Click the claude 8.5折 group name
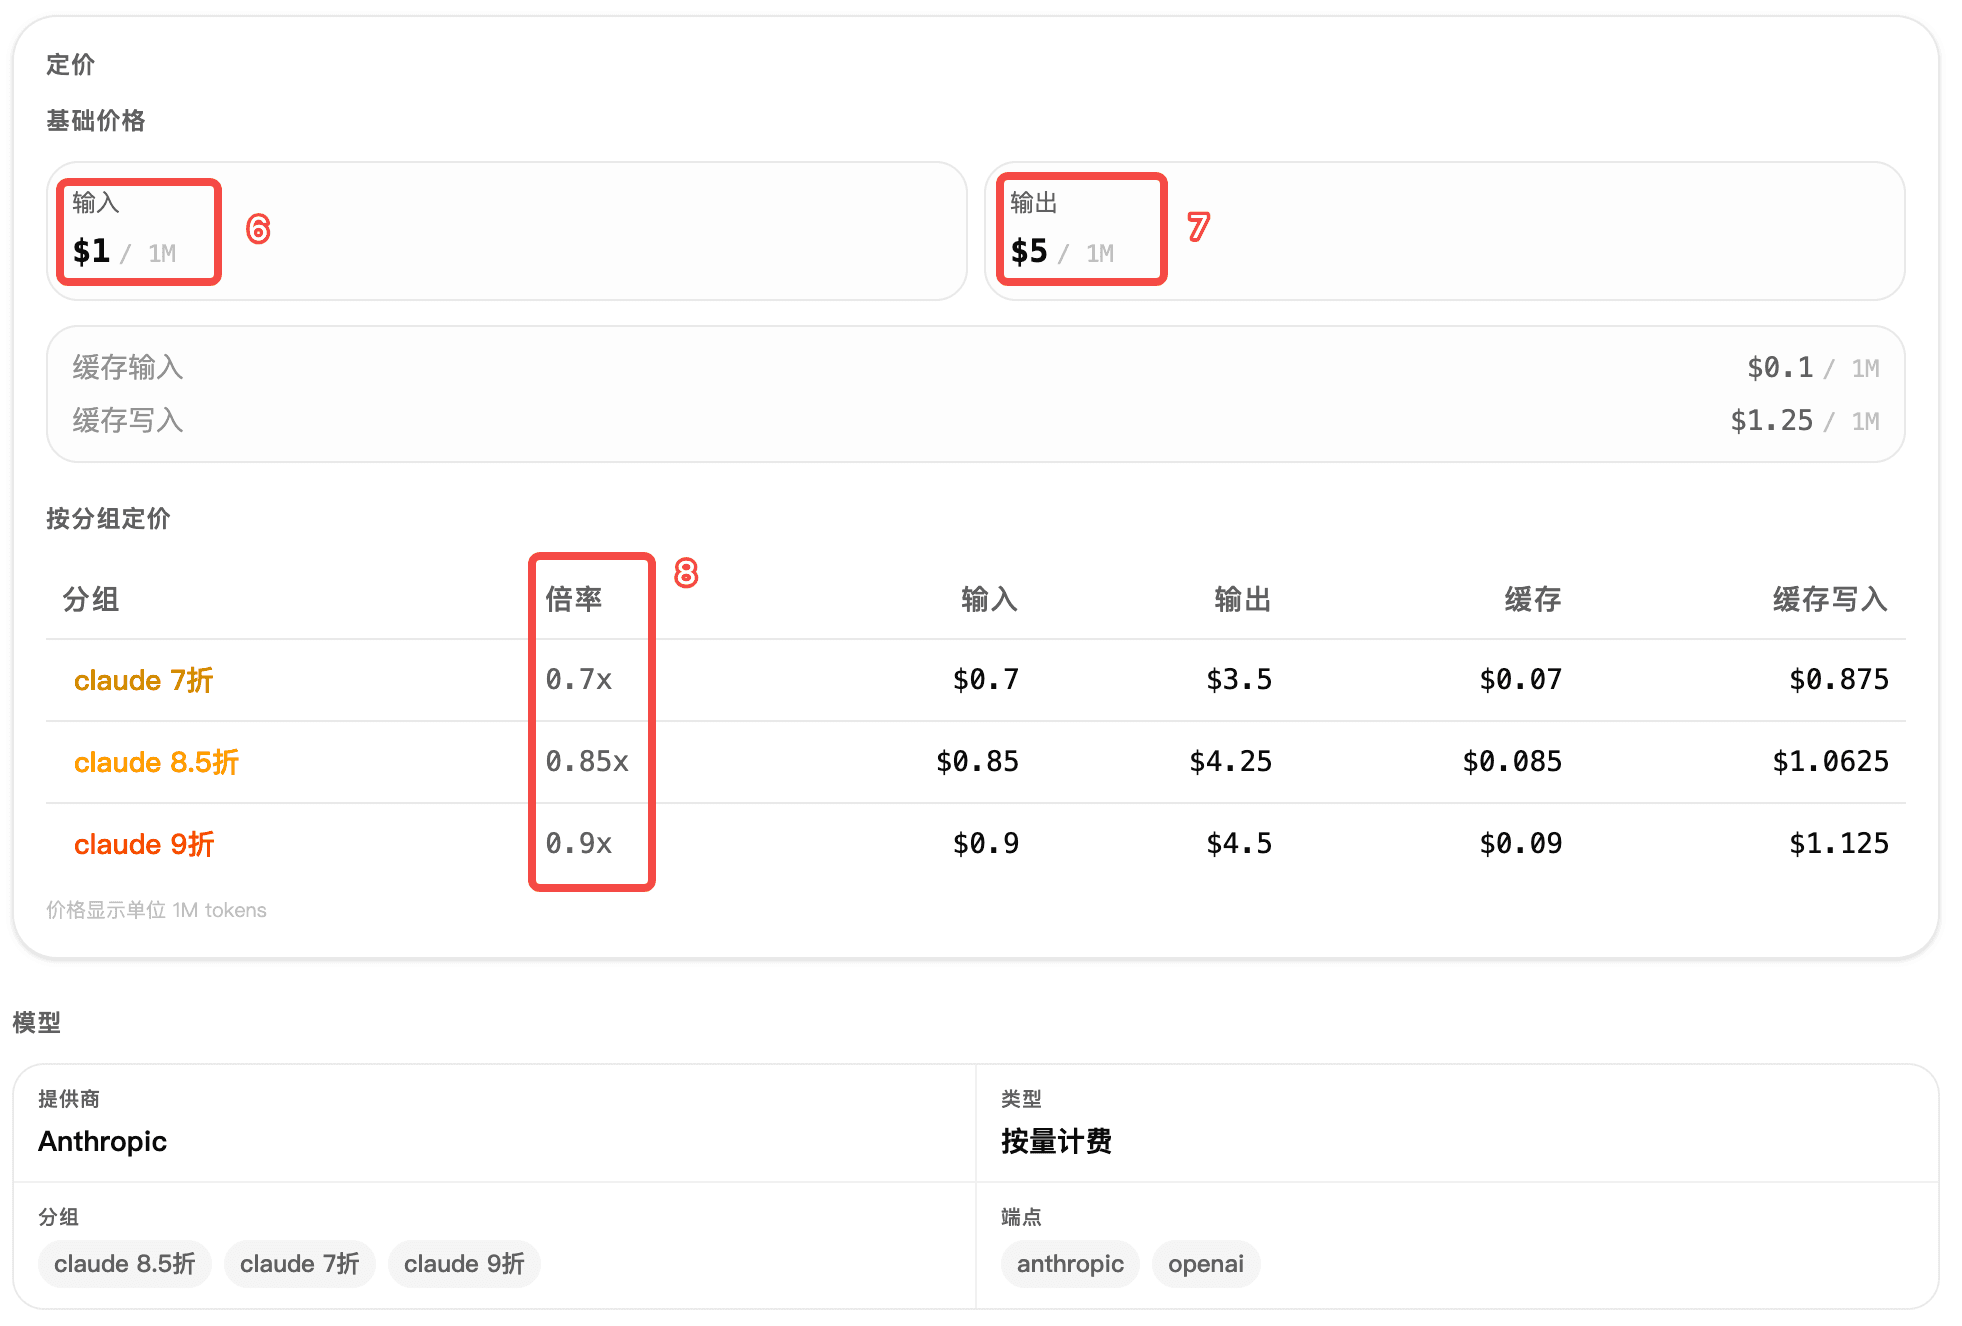 click(x=156, y=763)
